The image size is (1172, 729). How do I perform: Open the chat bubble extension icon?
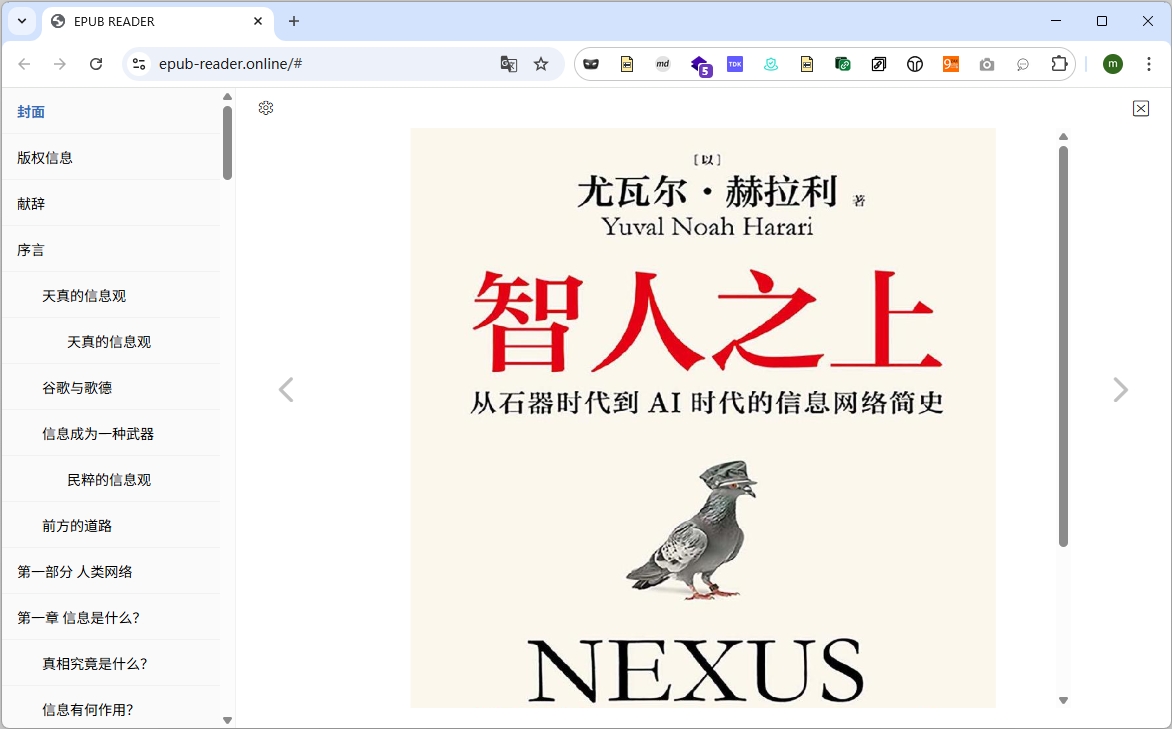pyautogui.click(x=1023, y=64)
